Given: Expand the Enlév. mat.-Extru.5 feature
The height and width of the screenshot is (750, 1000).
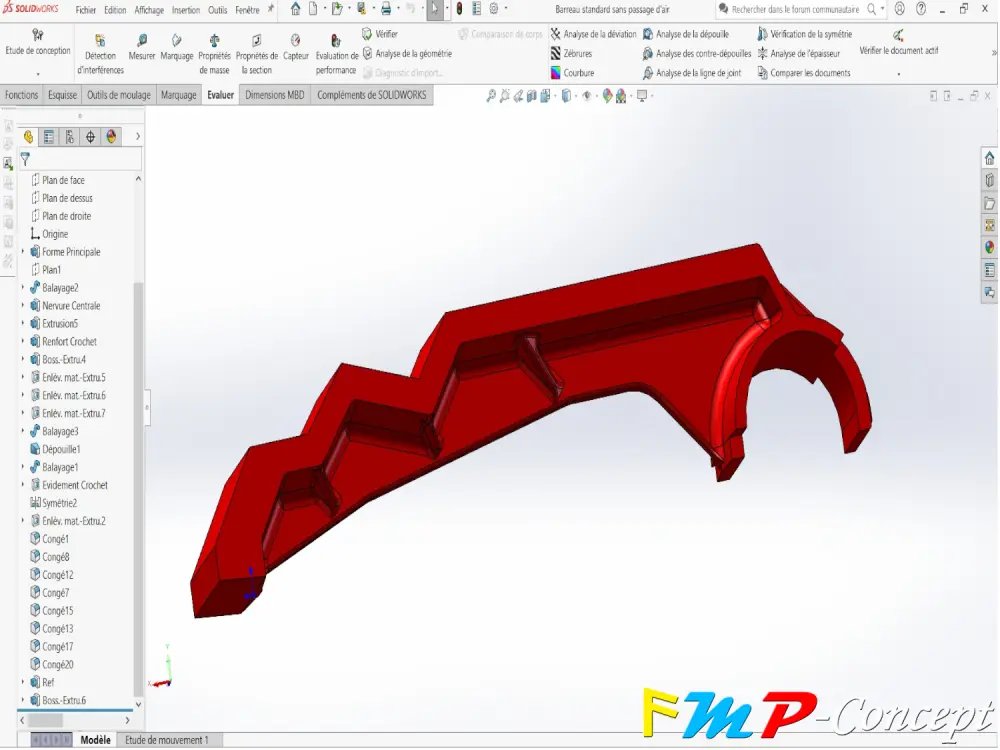Looking at the screenshot, I should point(23,377).
